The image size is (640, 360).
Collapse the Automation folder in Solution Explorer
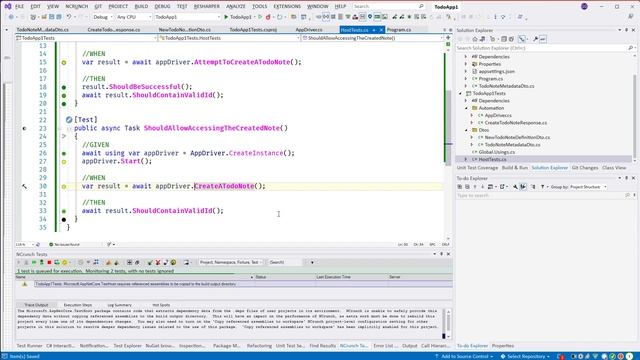pos(467,108)
